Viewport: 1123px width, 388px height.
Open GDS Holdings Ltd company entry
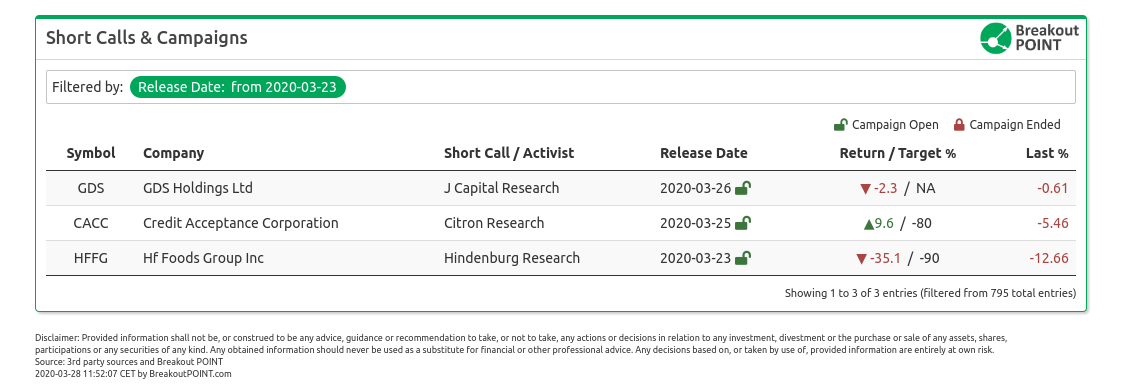coord(198,188)
